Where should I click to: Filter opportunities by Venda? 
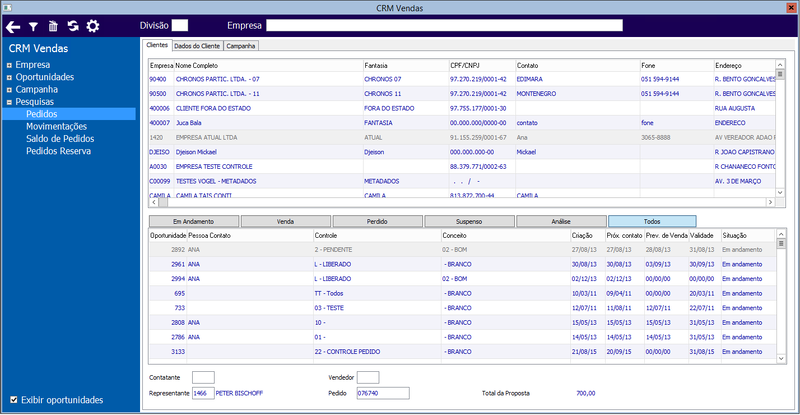(x=286, y=222)
